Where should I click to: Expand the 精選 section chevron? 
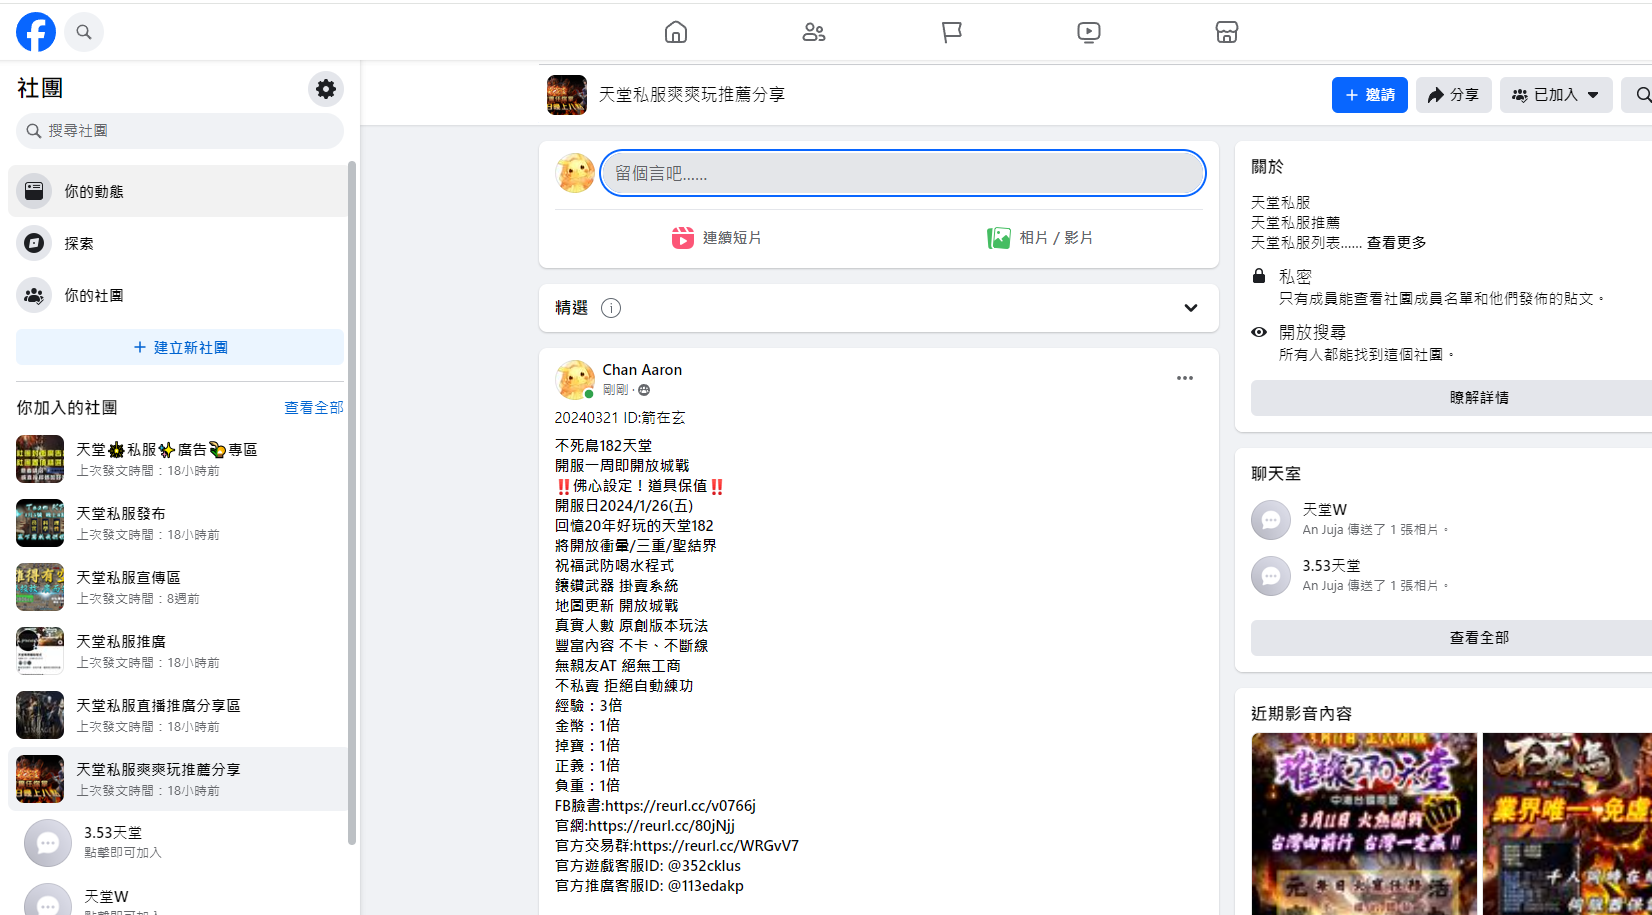pyautogui.click(x=1191, y=308)
